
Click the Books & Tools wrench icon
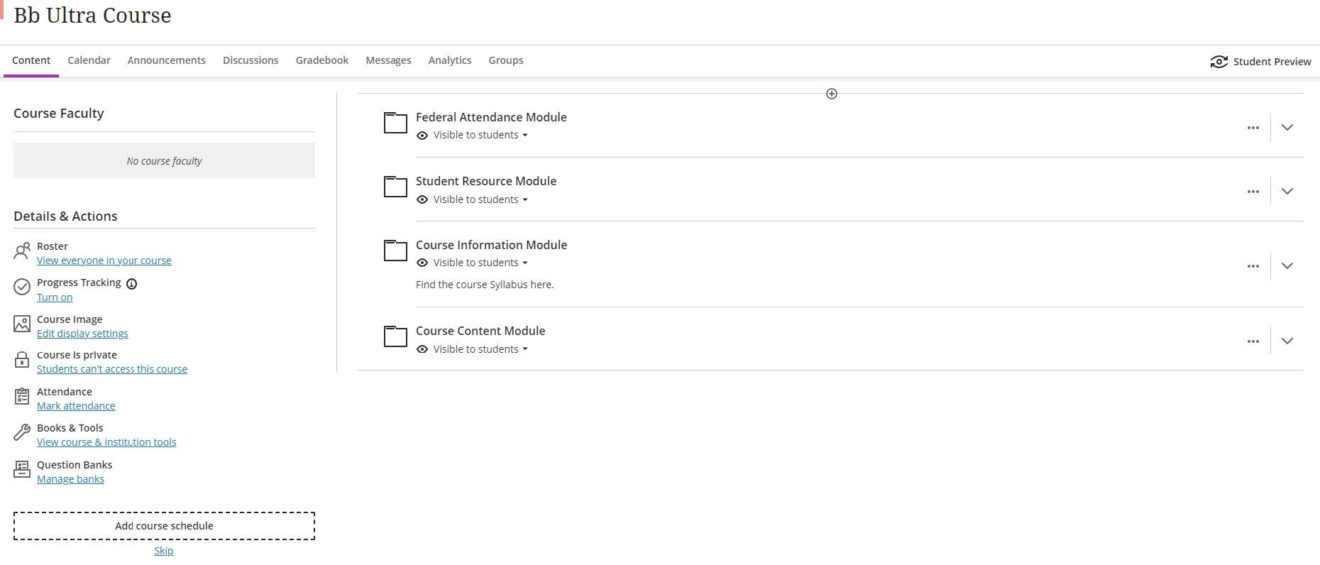pyautogui.click(x=22, y=433)
